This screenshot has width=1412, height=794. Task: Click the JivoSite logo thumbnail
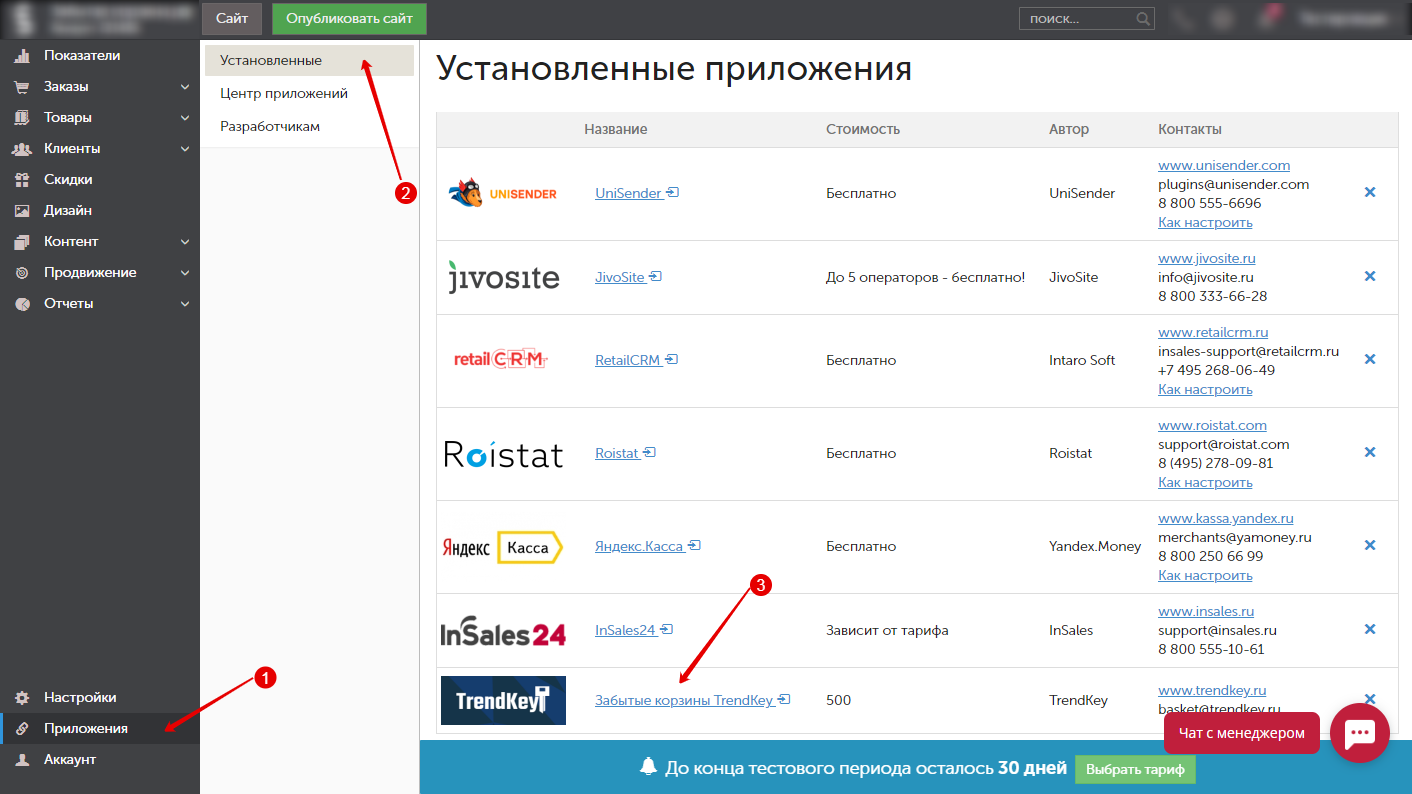[x=503, y=277]
